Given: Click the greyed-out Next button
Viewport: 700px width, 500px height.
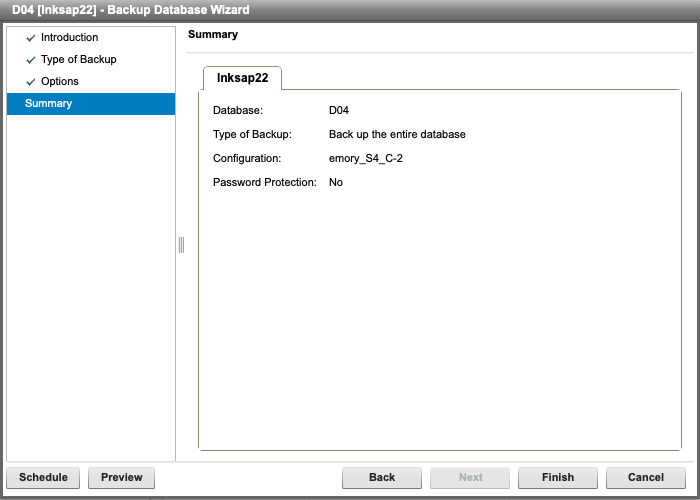Looking at the screenshot, I should point(470,478).
